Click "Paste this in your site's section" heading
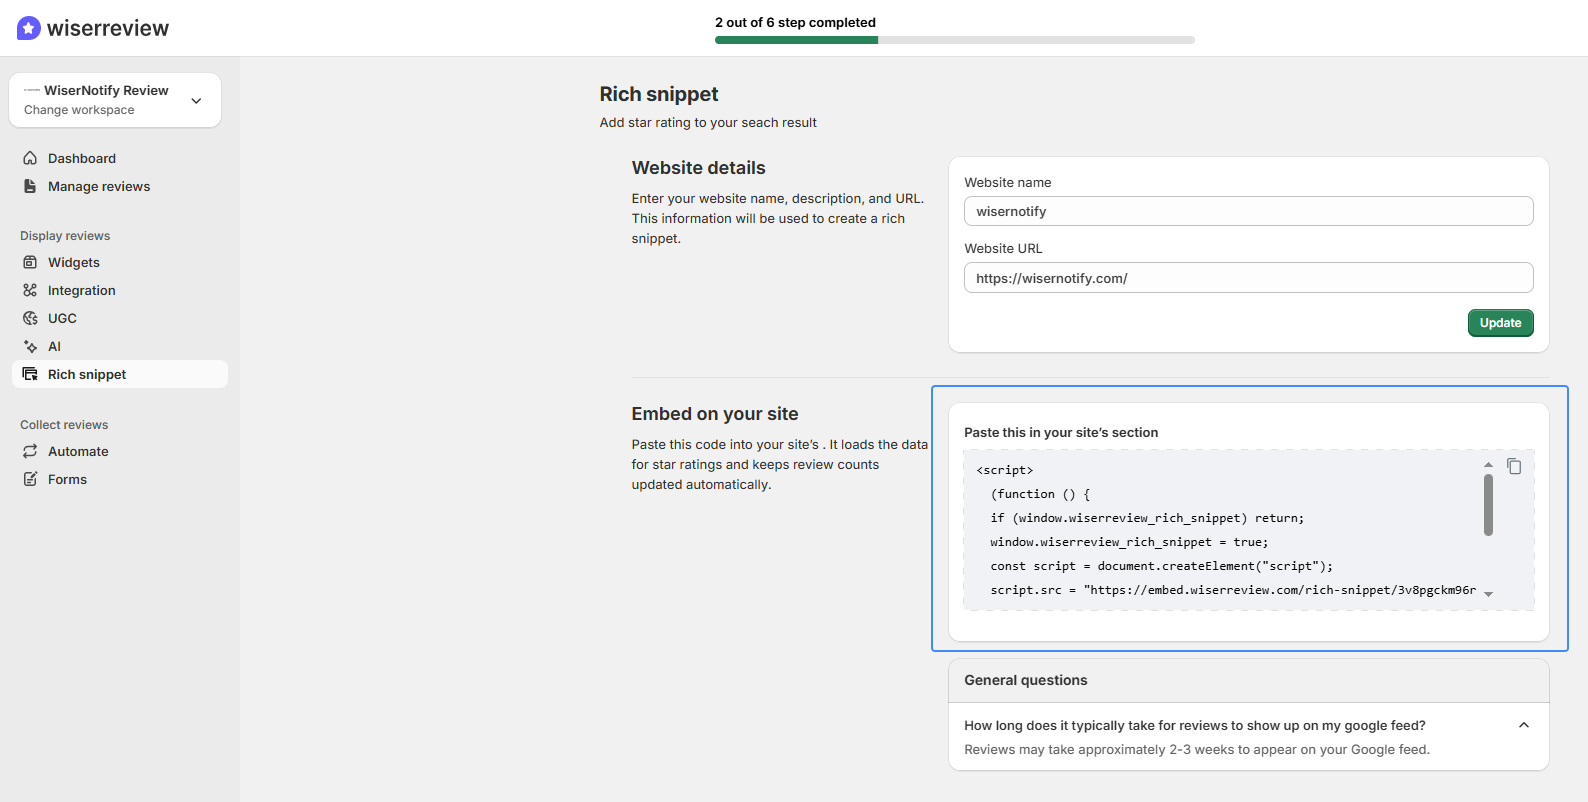Viewport: 1588px width, 802px height. 1061,433
